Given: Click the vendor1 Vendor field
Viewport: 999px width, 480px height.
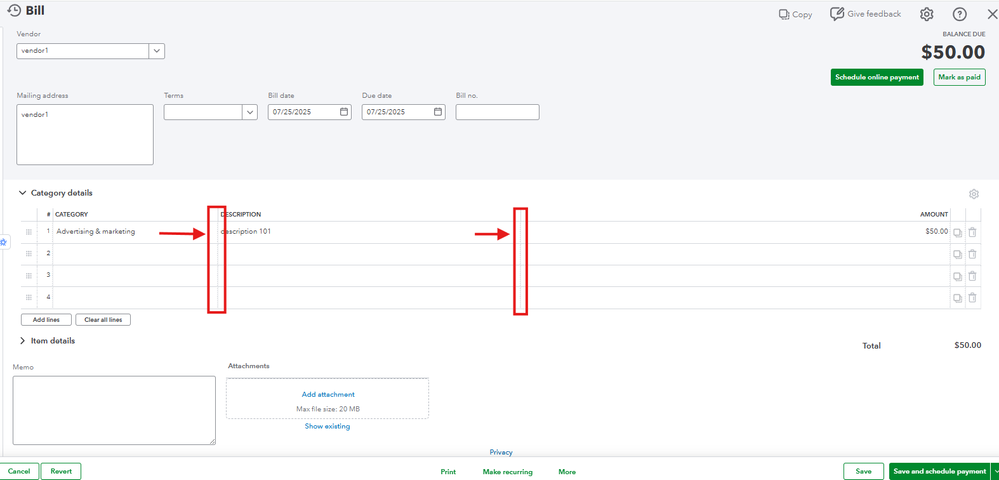Looking at the screenshot, I should (83, 51).
